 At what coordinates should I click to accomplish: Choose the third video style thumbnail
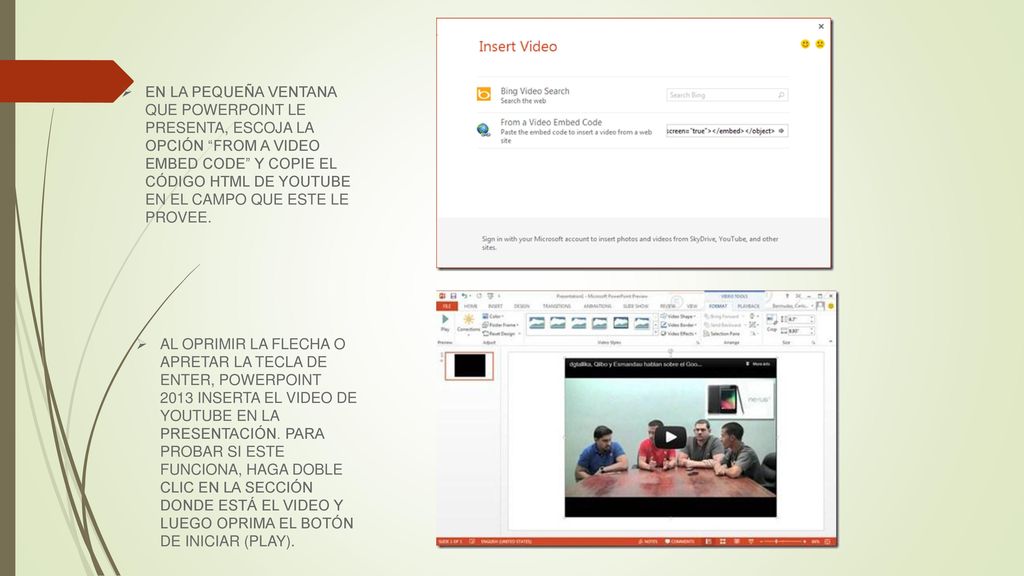click(579, 323)
